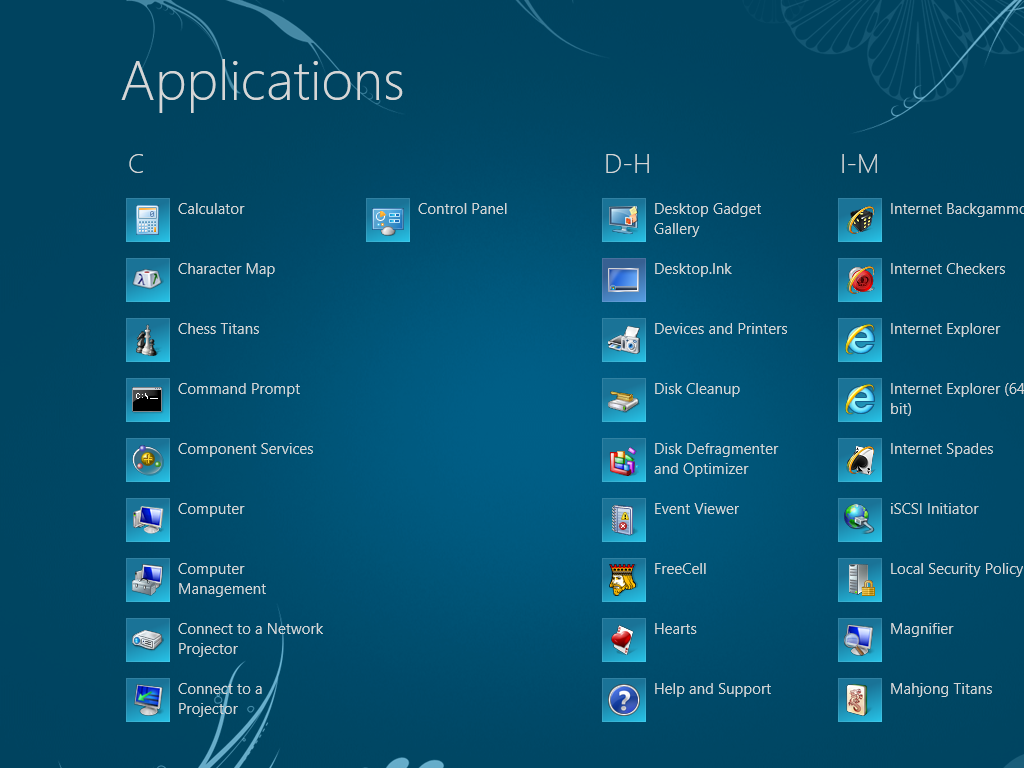The height and width of the screenshot is (768, 1024).
Task: Open the Magnifier icon
Action: [860, 640]
